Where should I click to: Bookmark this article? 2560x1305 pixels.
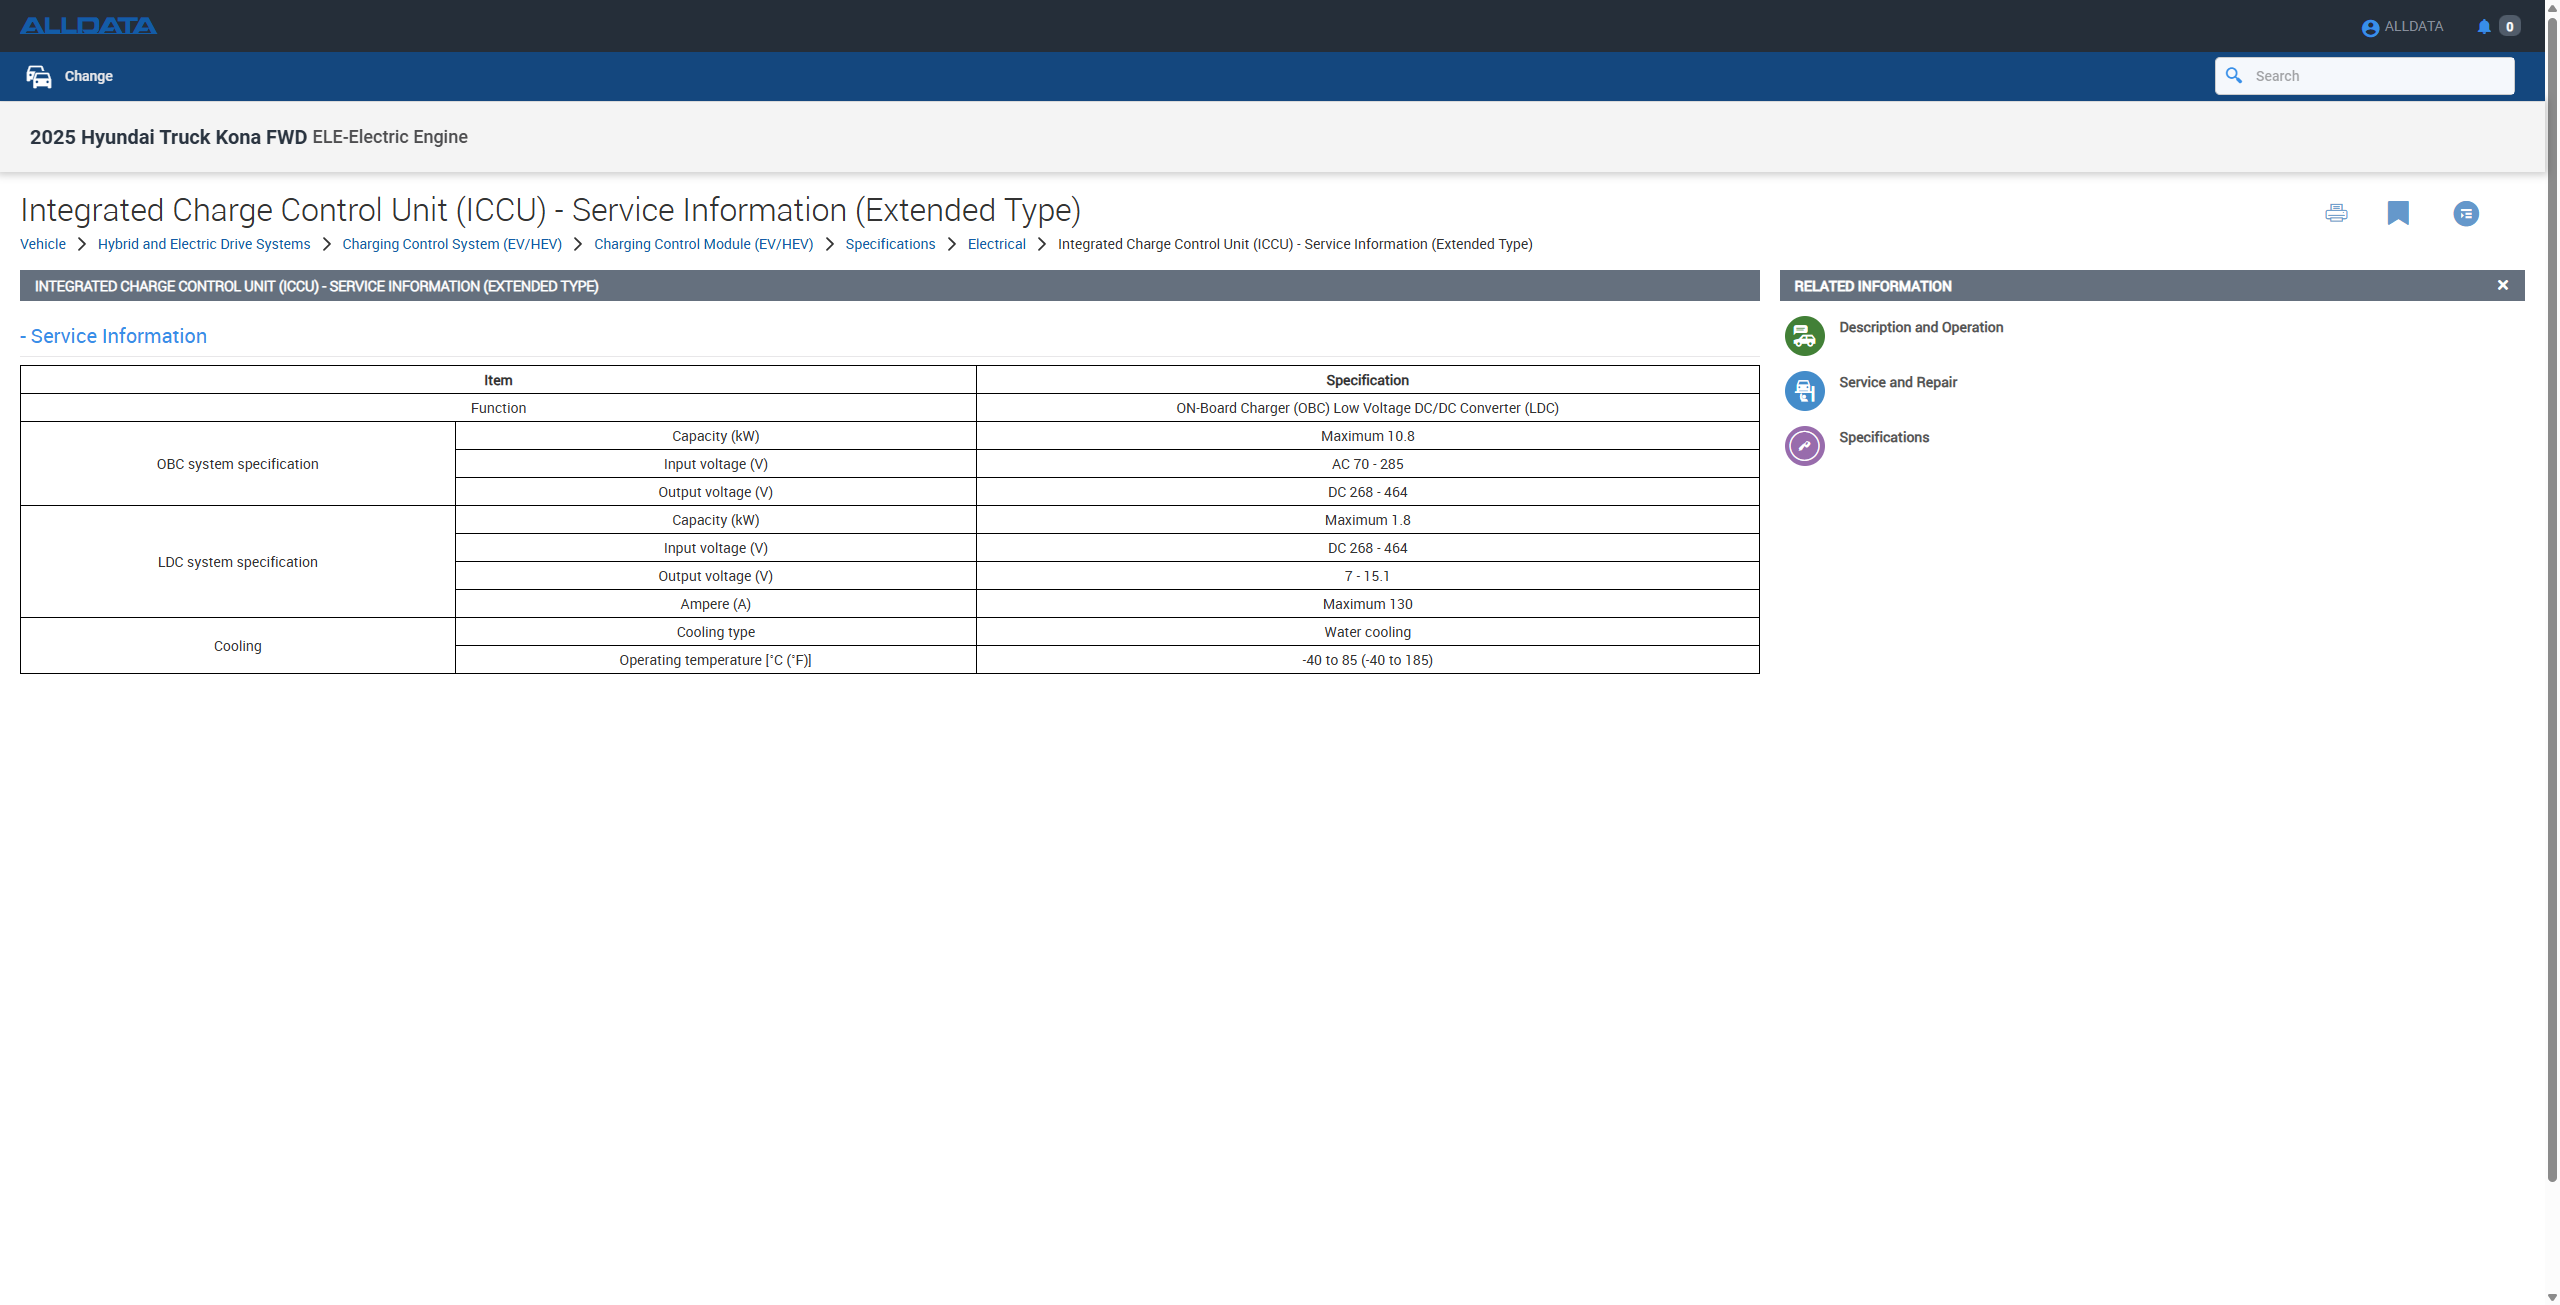click(2398, 213)
